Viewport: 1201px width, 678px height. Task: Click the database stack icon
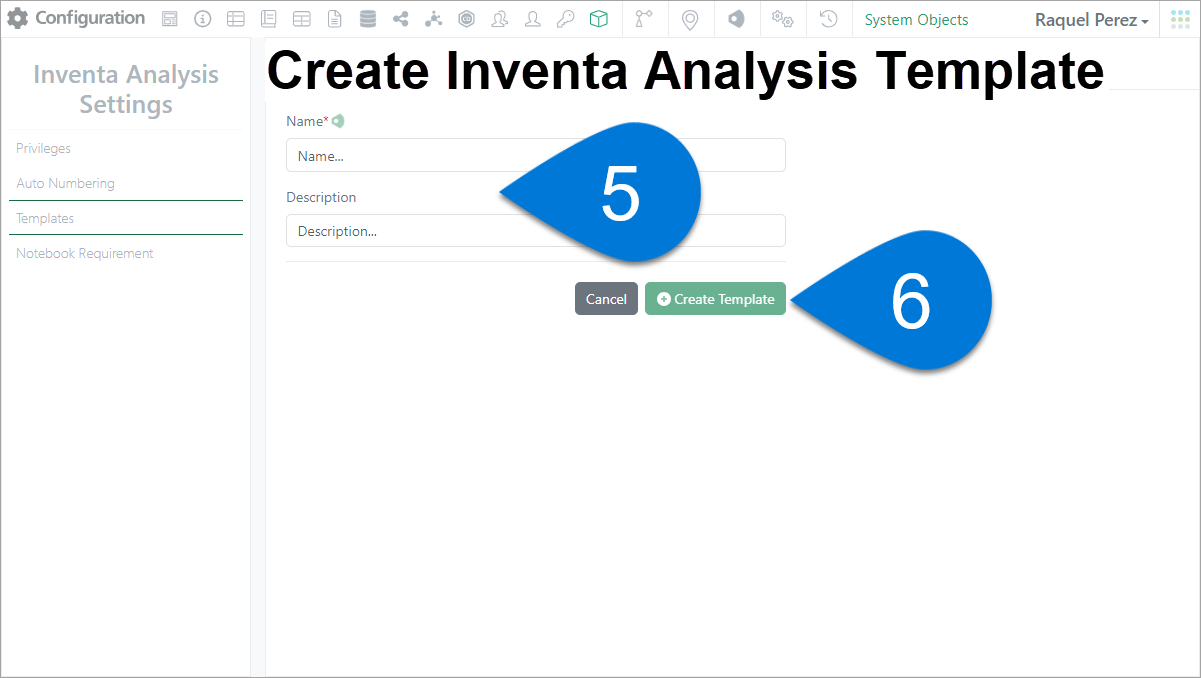coord(368,19)
